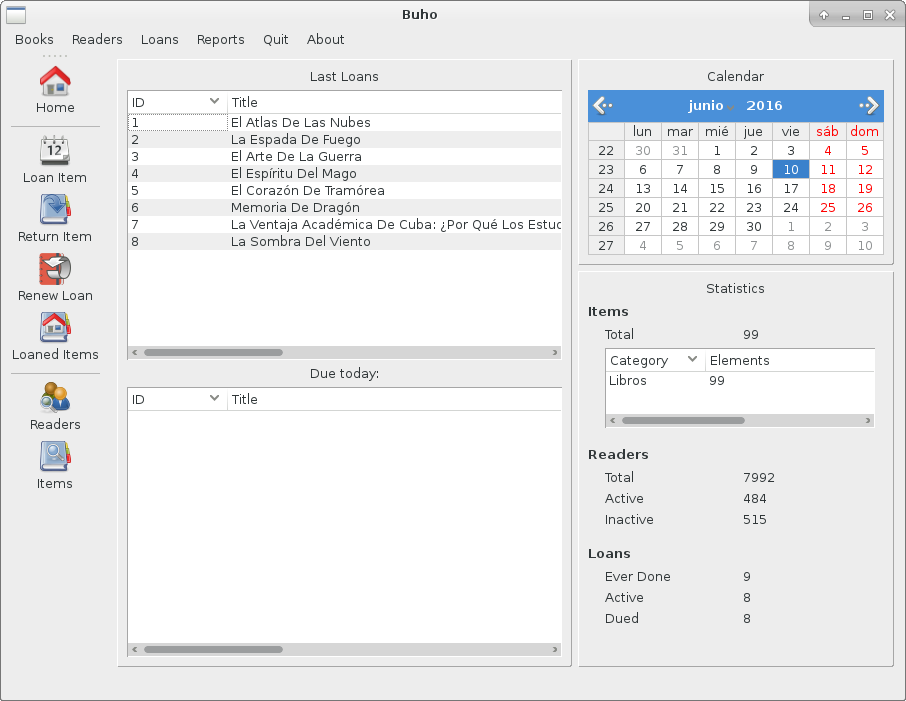The width and height of the screenshot is (906, 701).
Task: Select row 'El Espíritu Del Mago'
Action: click(344, 173)
